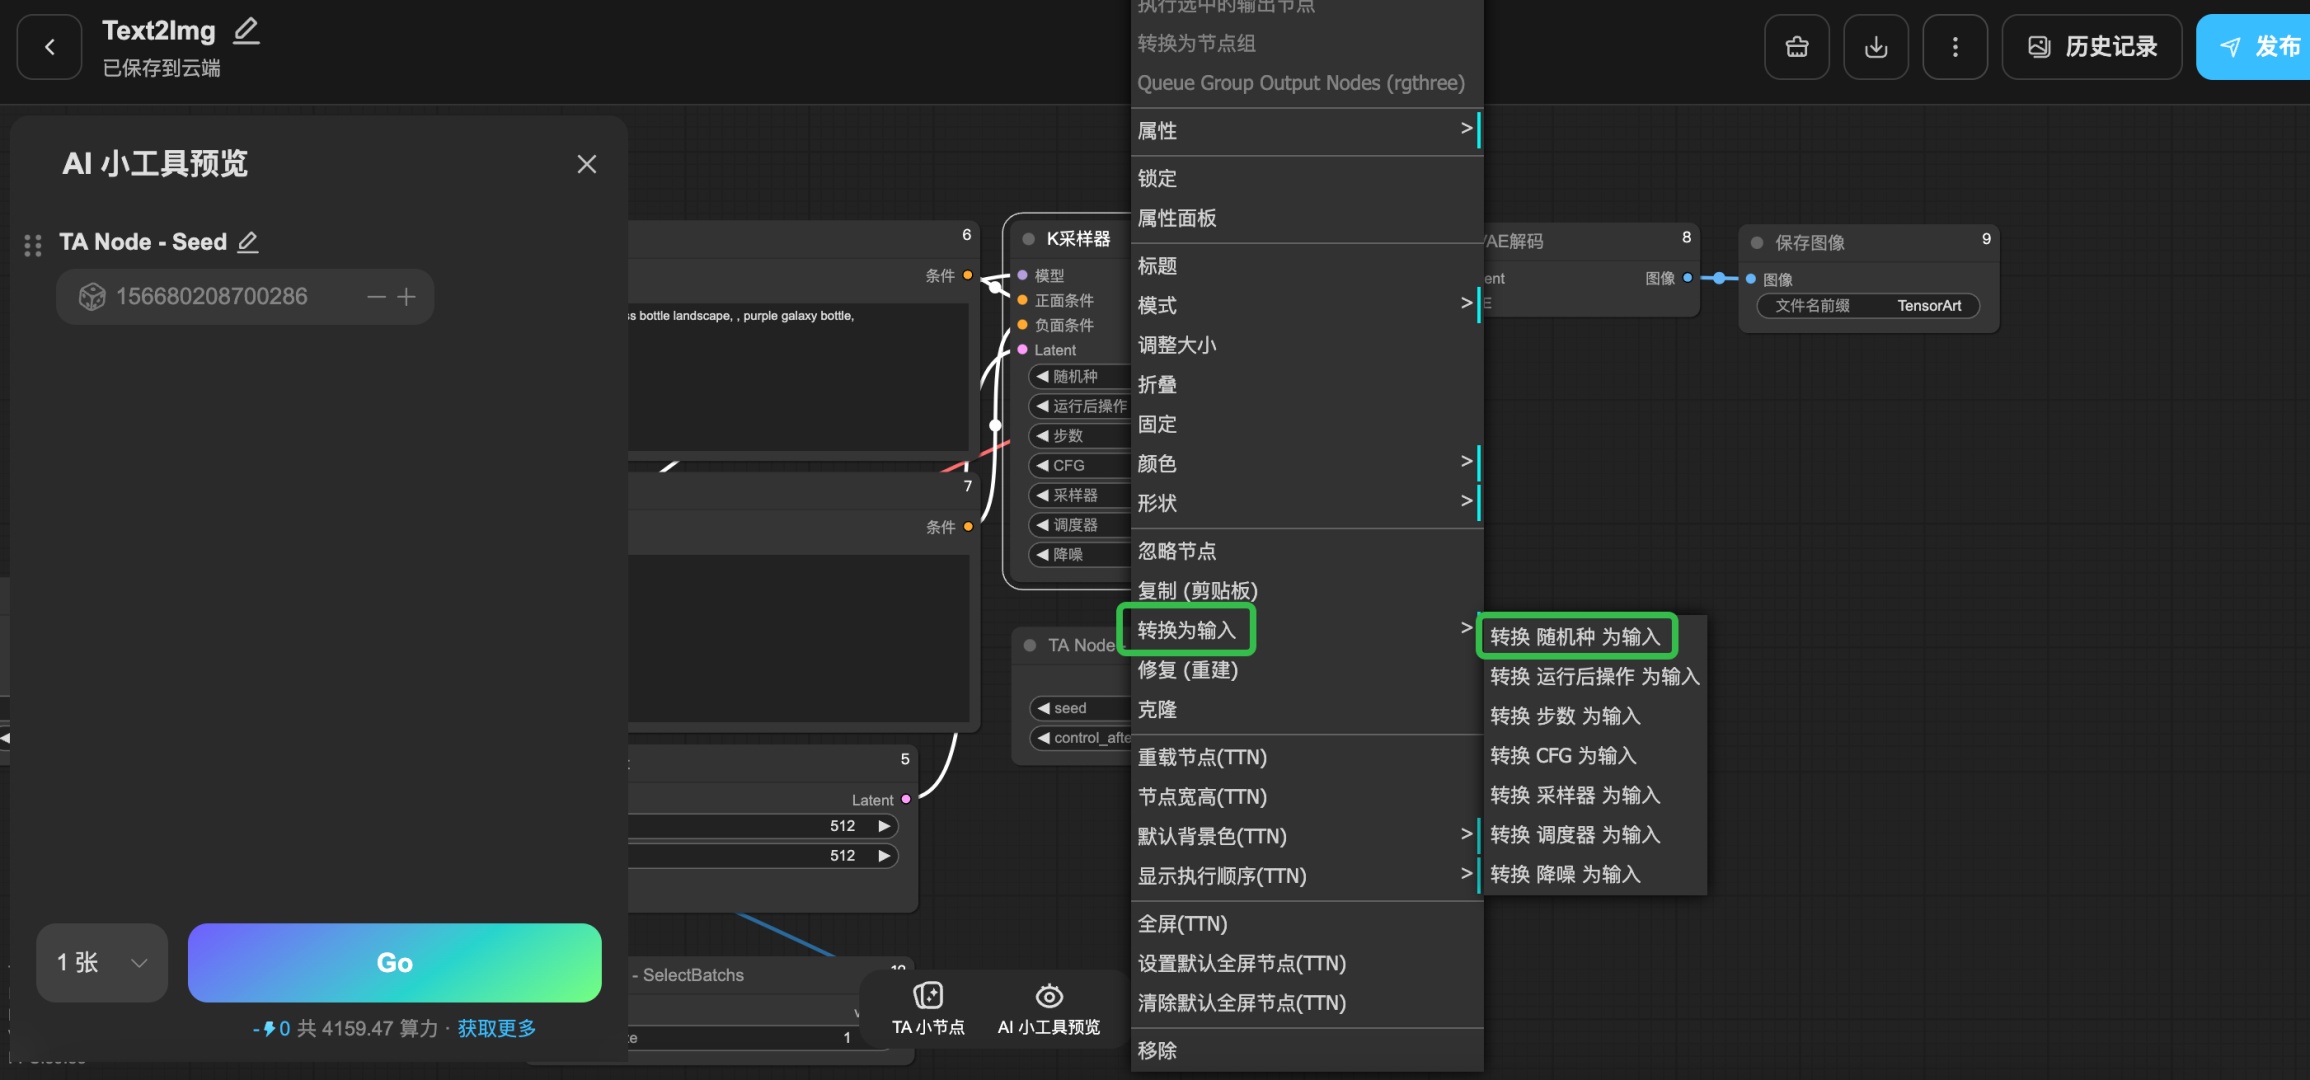Randomize seed with the dice icon
This screenshot has width=2310, height=1080.
[92, 297]
